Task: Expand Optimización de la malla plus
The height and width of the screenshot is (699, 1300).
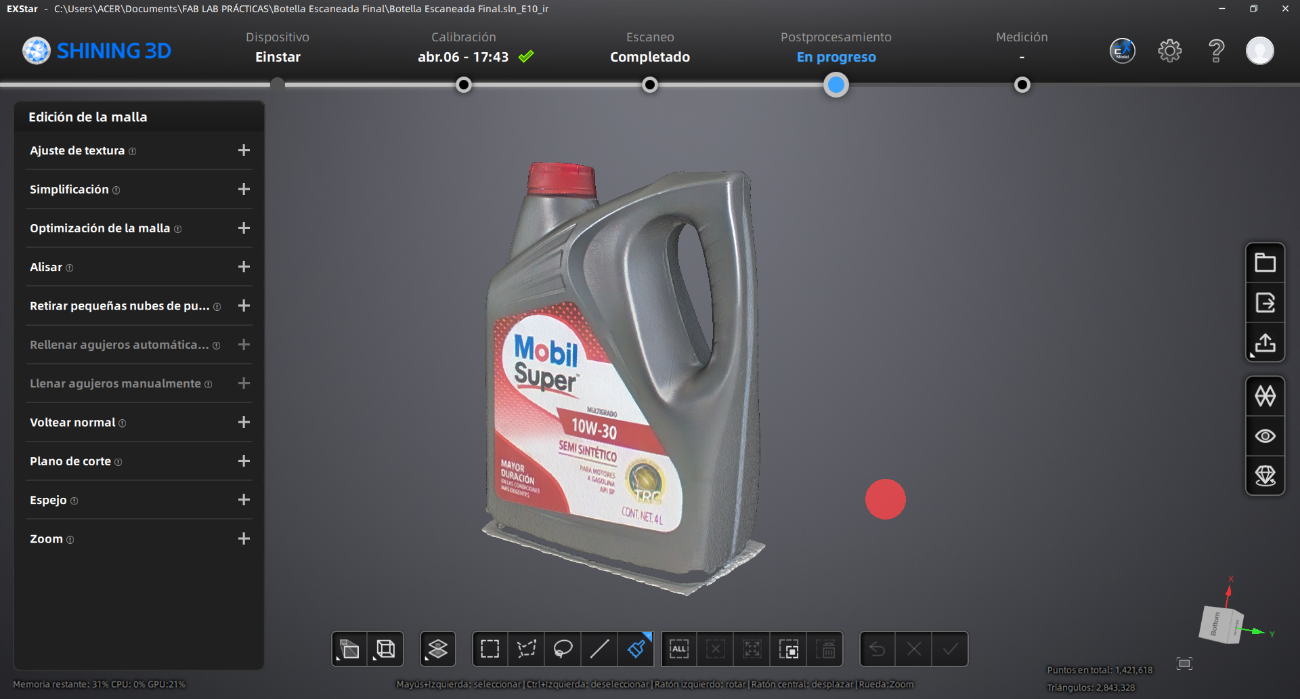Action: (243, 228)
